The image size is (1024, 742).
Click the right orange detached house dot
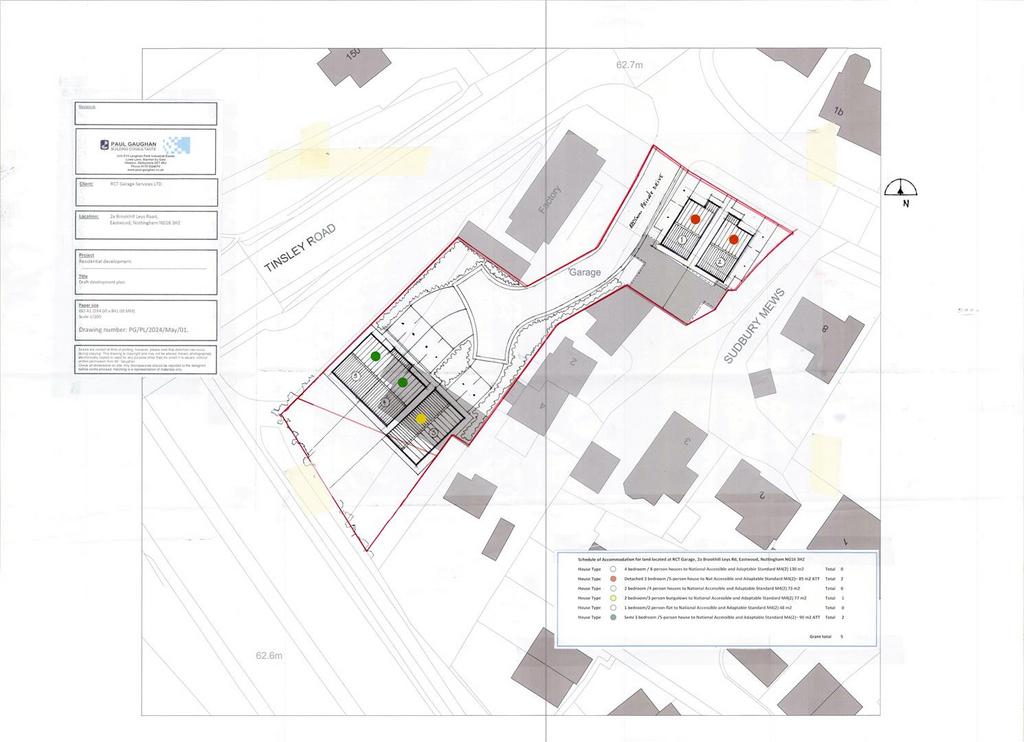coord(733,240)
